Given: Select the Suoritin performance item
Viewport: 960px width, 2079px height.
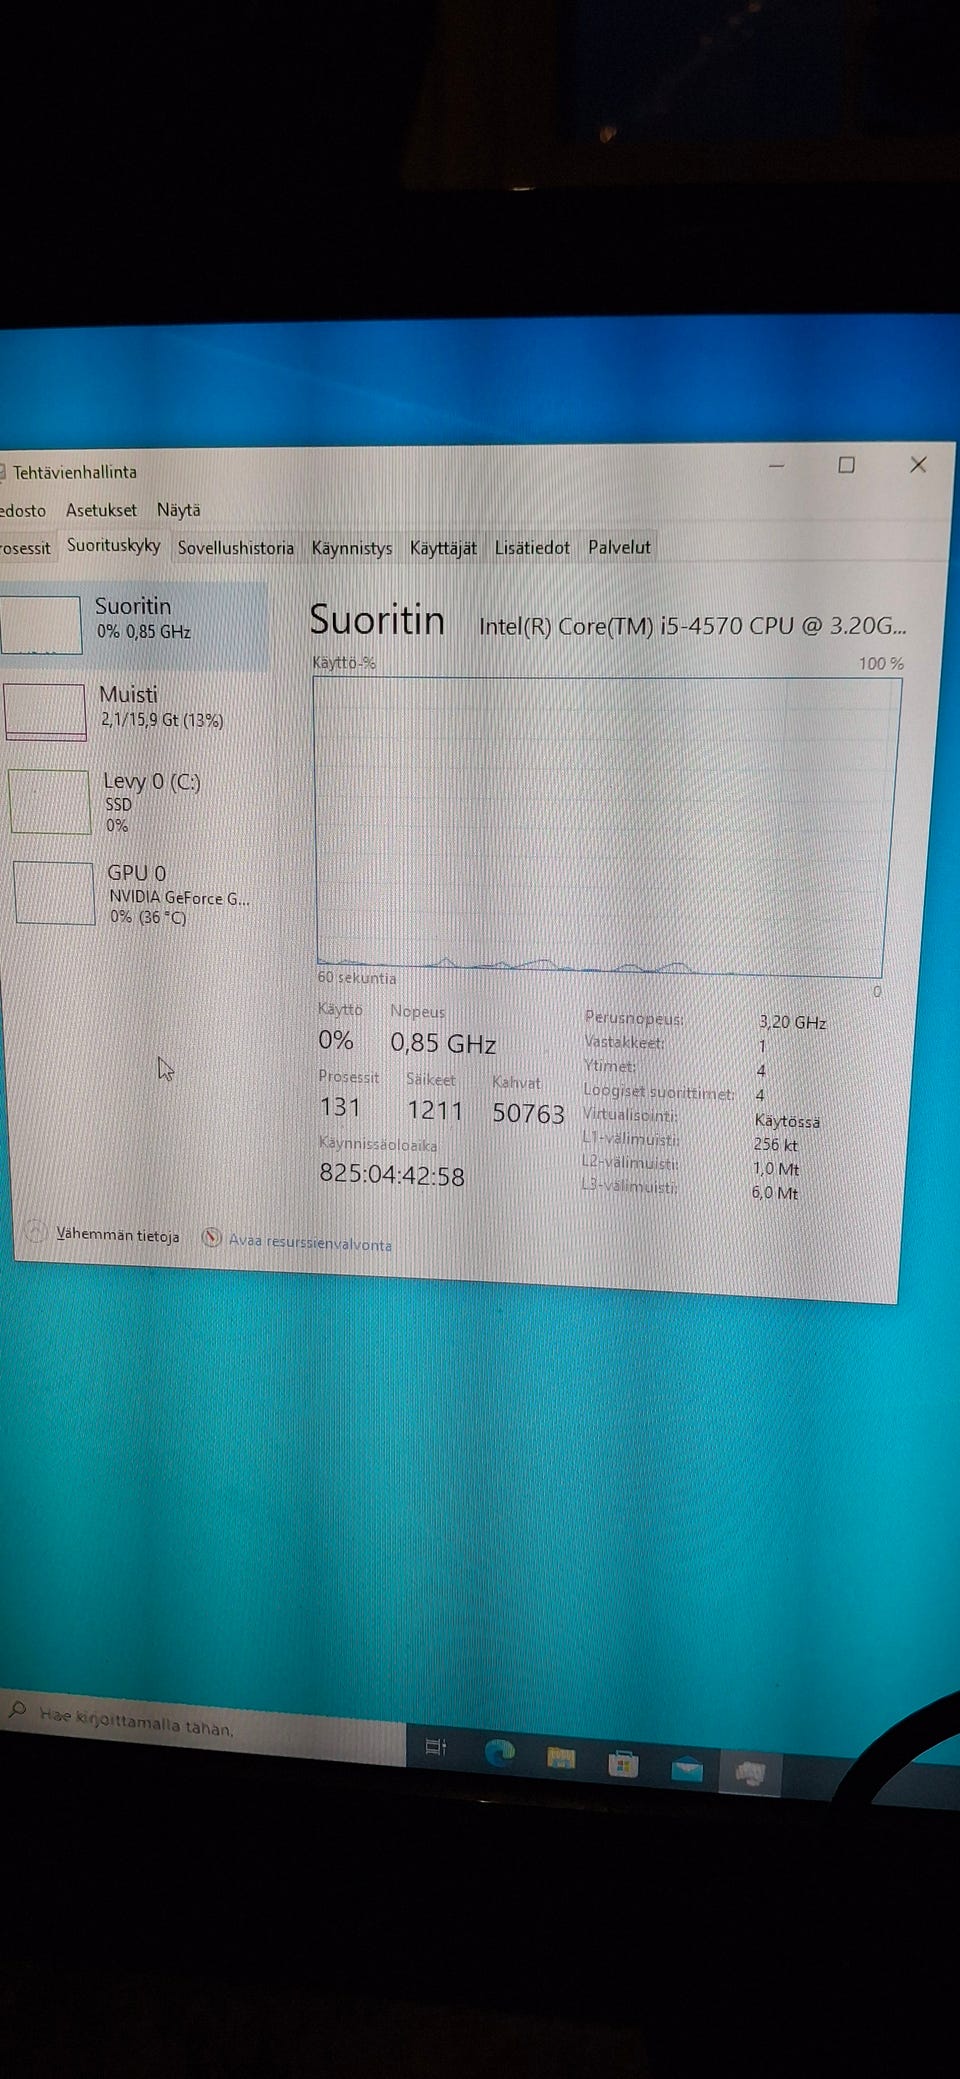Looking at the screenshot, I should [x=134, y=624].
